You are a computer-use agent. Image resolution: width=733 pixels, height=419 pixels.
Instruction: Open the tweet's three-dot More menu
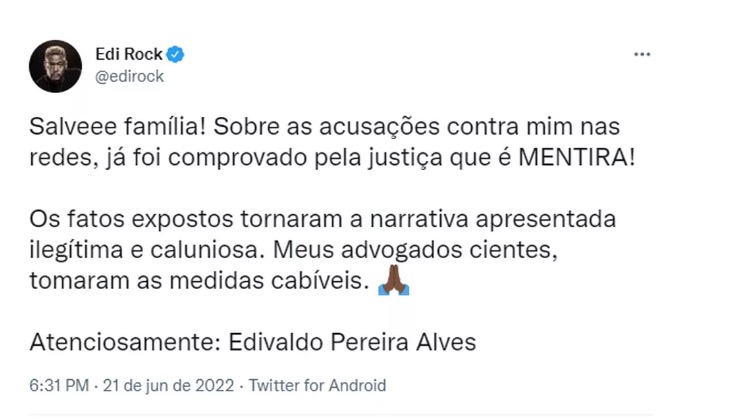click(x=642, y=54)
